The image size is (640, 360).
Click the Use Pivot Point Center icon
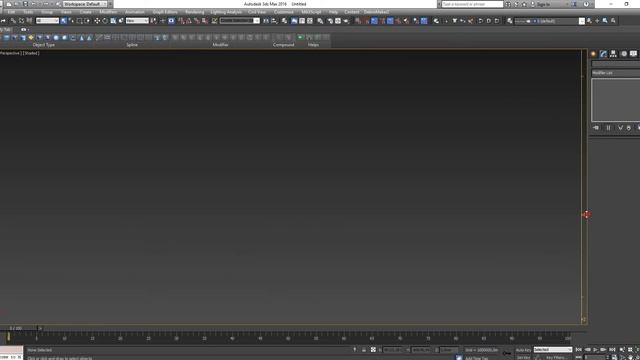pyautogui.click(x=153, y=20)
